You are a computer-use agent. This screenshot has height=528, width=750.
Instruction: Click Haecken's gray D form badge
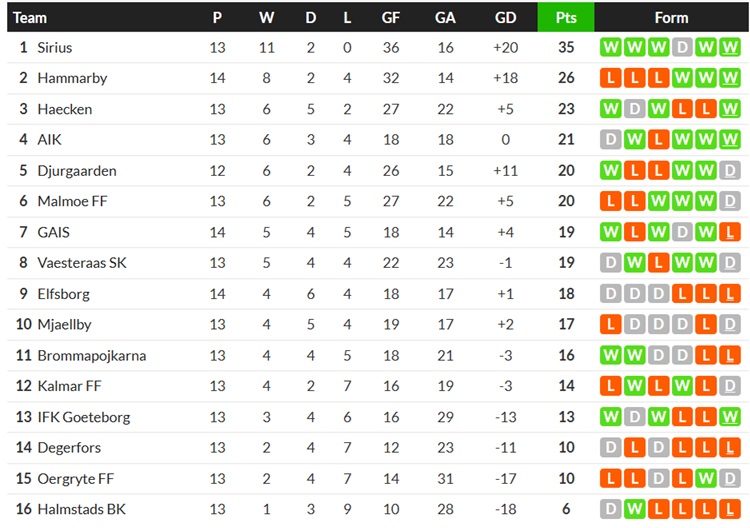[x=634, y=109]
